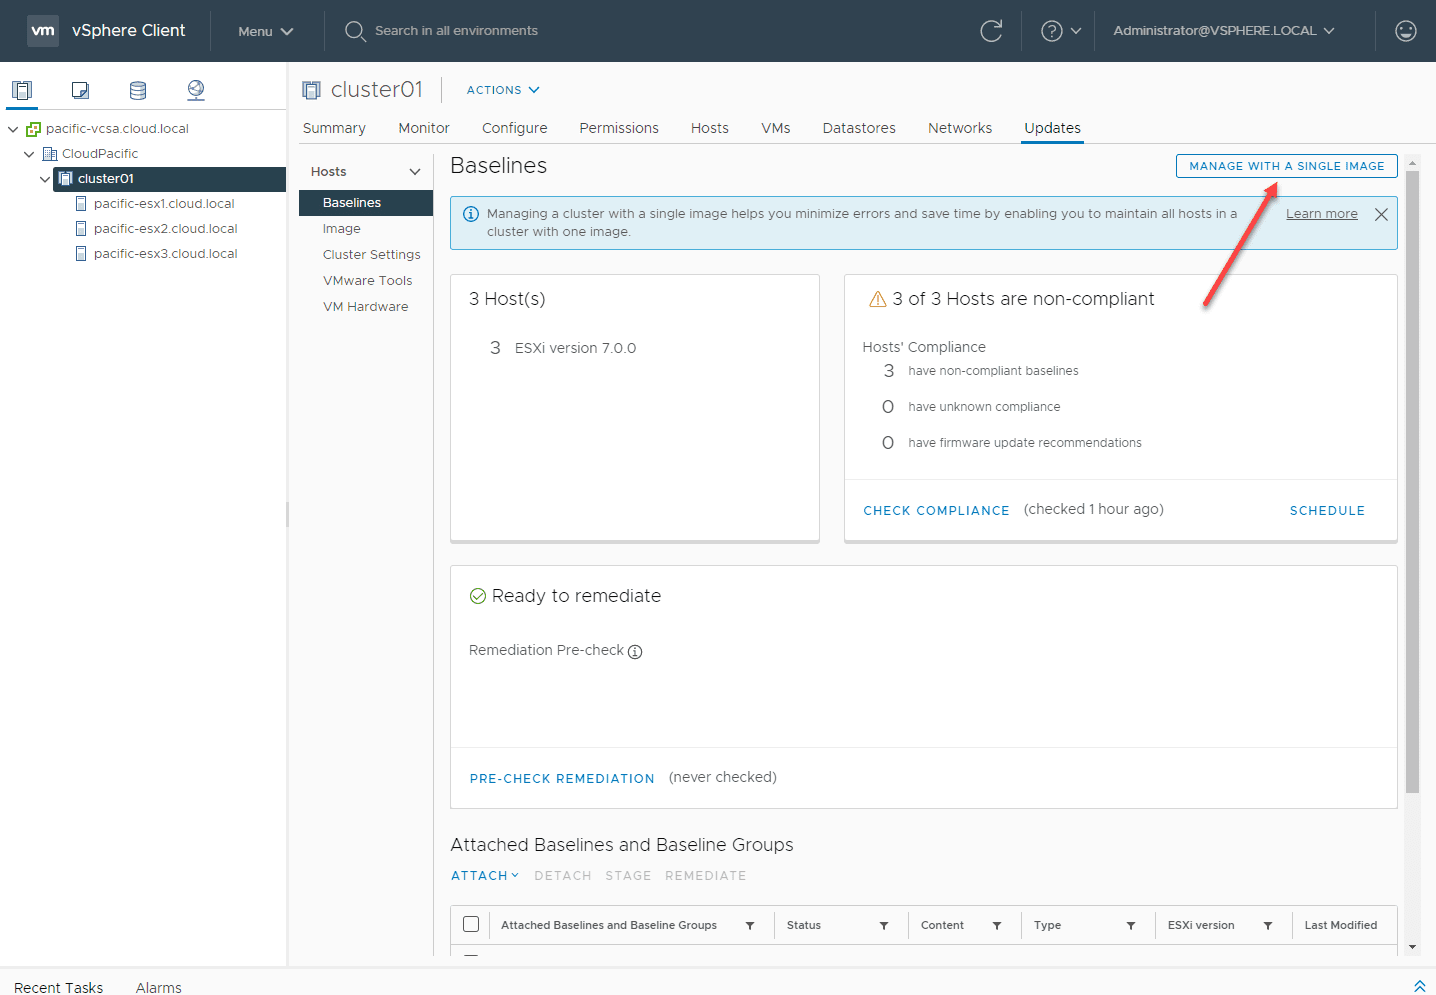Click MANAGE WITH A SINGLE IMAGE button

[x=1287, y=166]
